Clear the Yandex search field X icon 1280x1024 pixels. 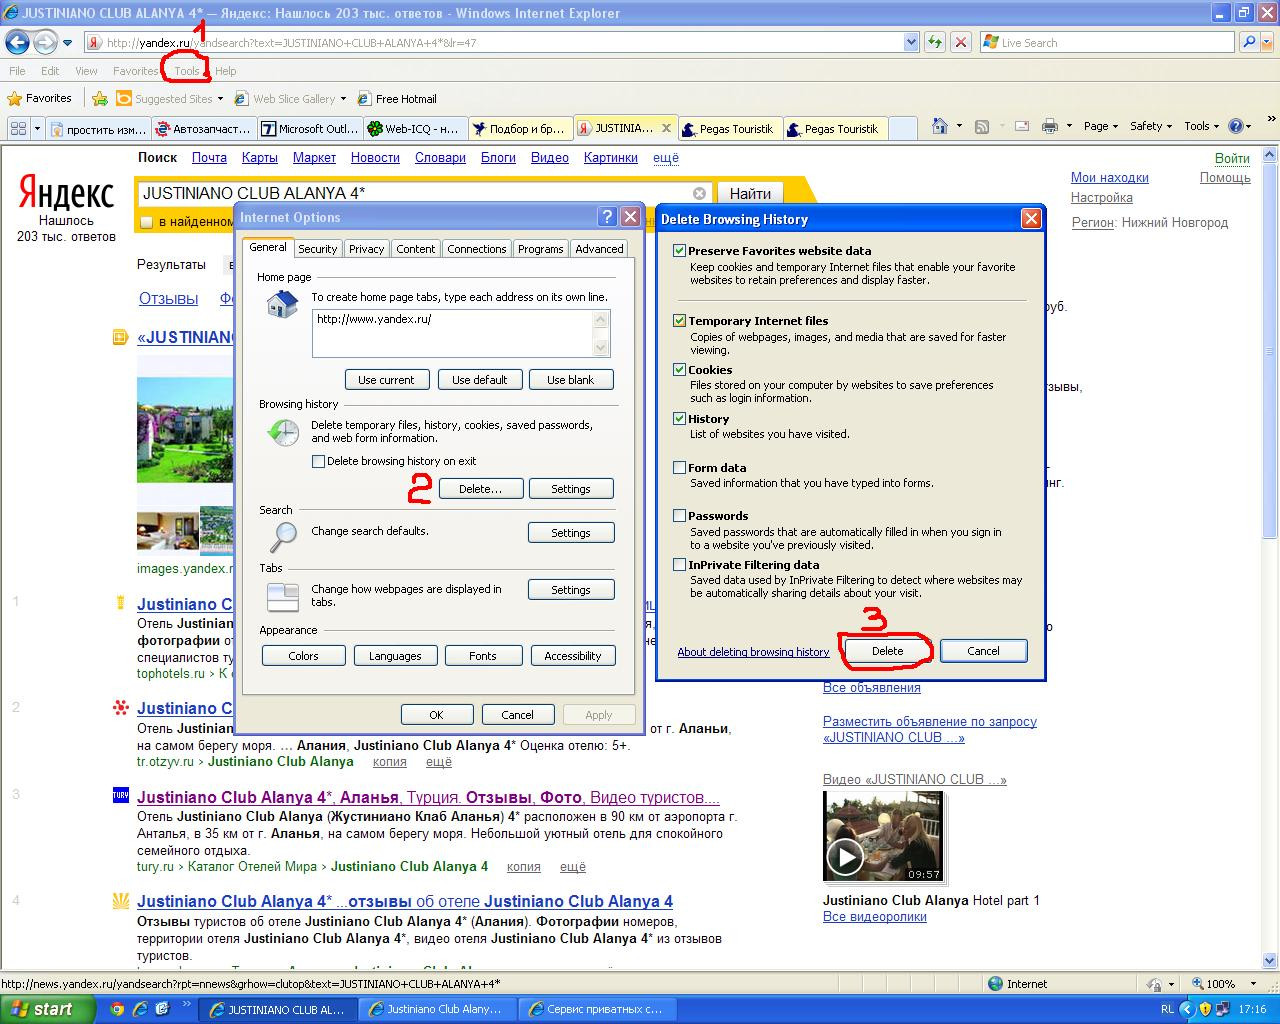click(699, 193)
